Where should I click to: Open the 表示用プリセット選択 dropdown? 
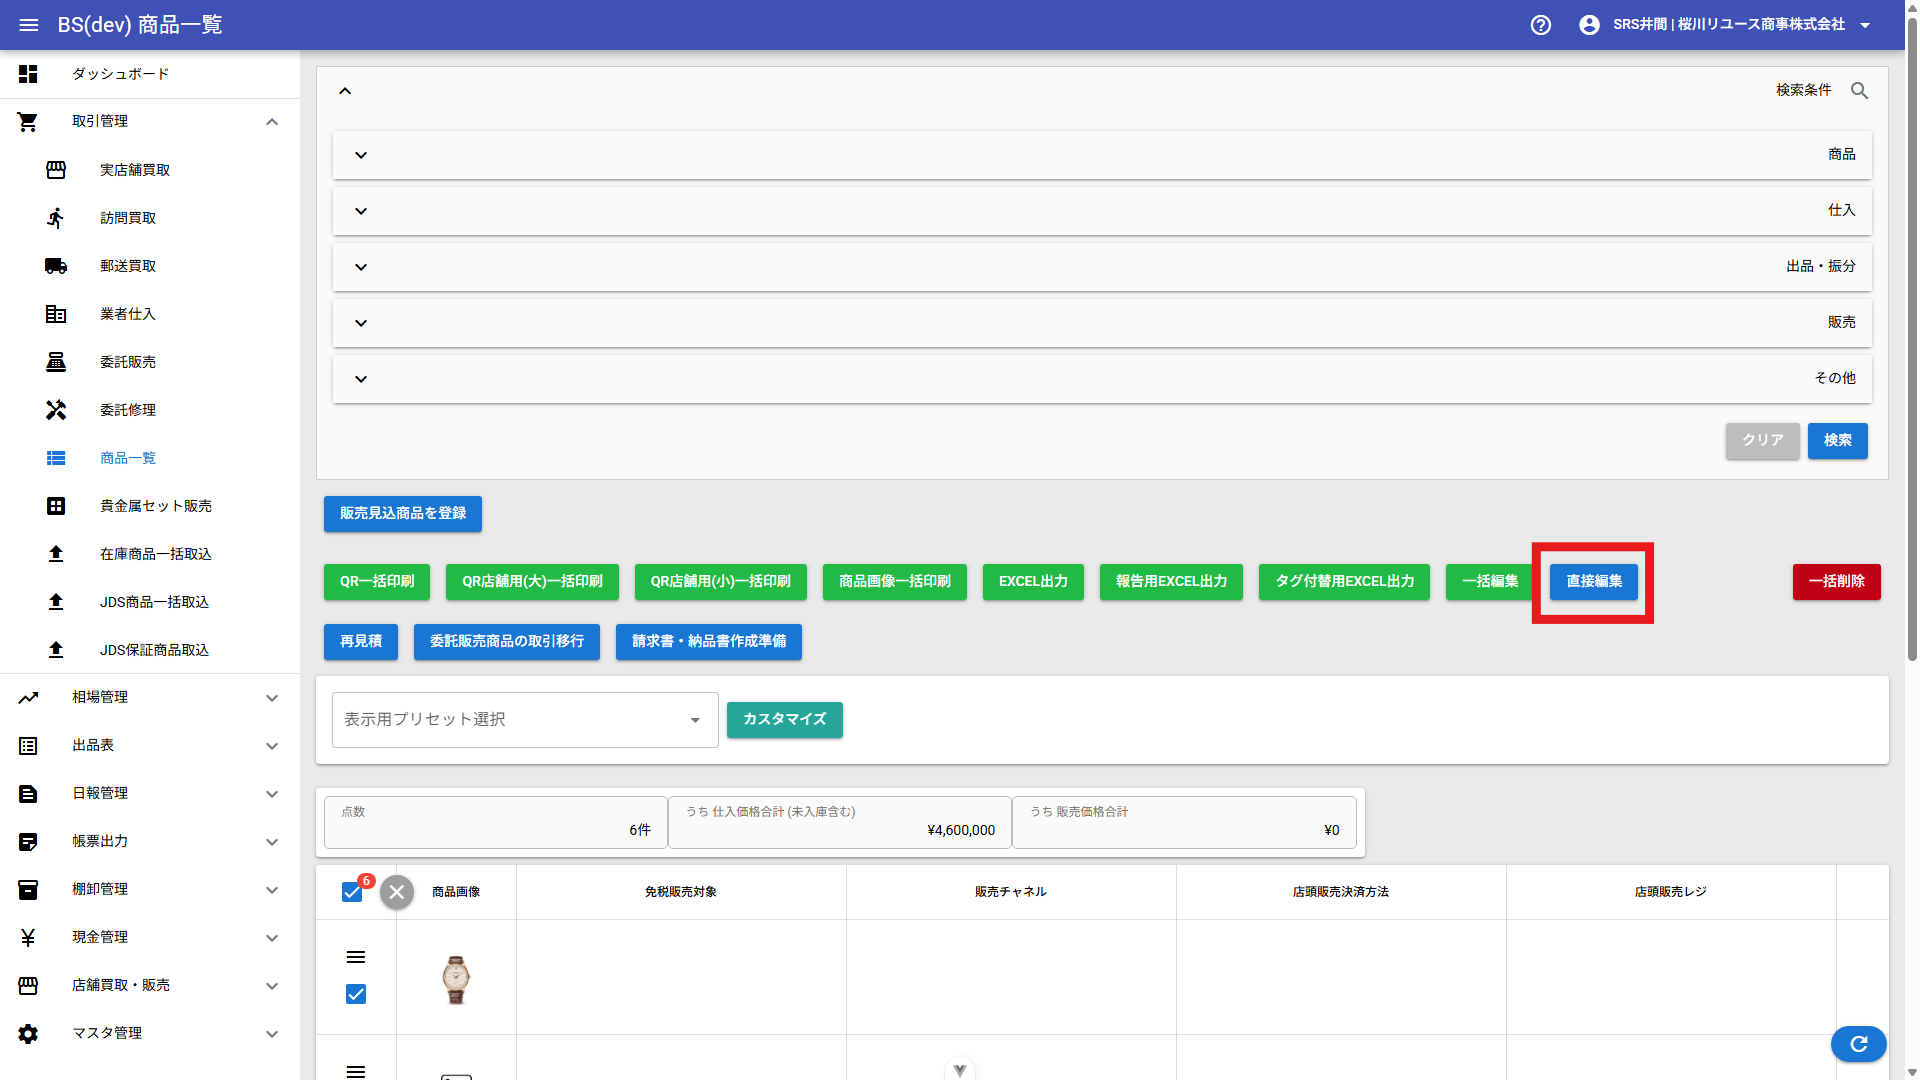(x=525, y=720)
